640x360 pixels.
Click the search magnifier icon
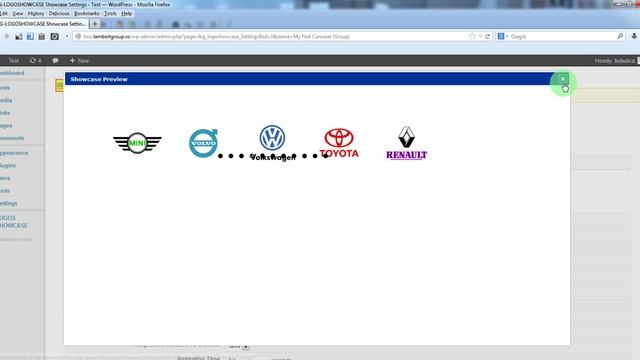point(620,36)
